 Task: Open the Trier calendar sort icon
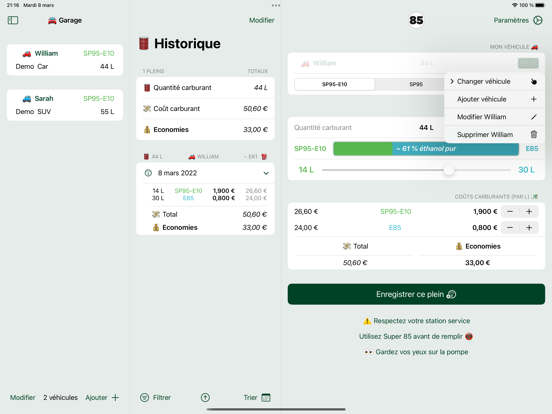point(266,397)
